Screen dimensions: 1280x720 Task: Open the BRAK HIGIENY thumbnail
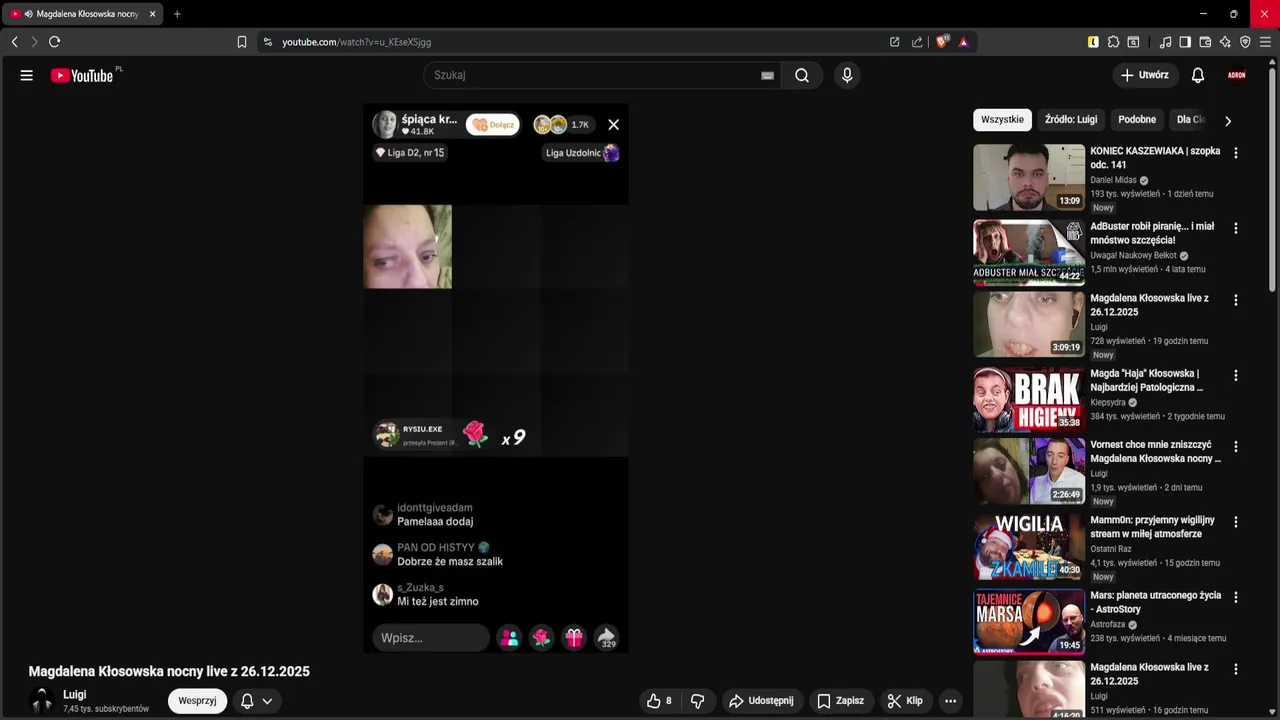1029,400
